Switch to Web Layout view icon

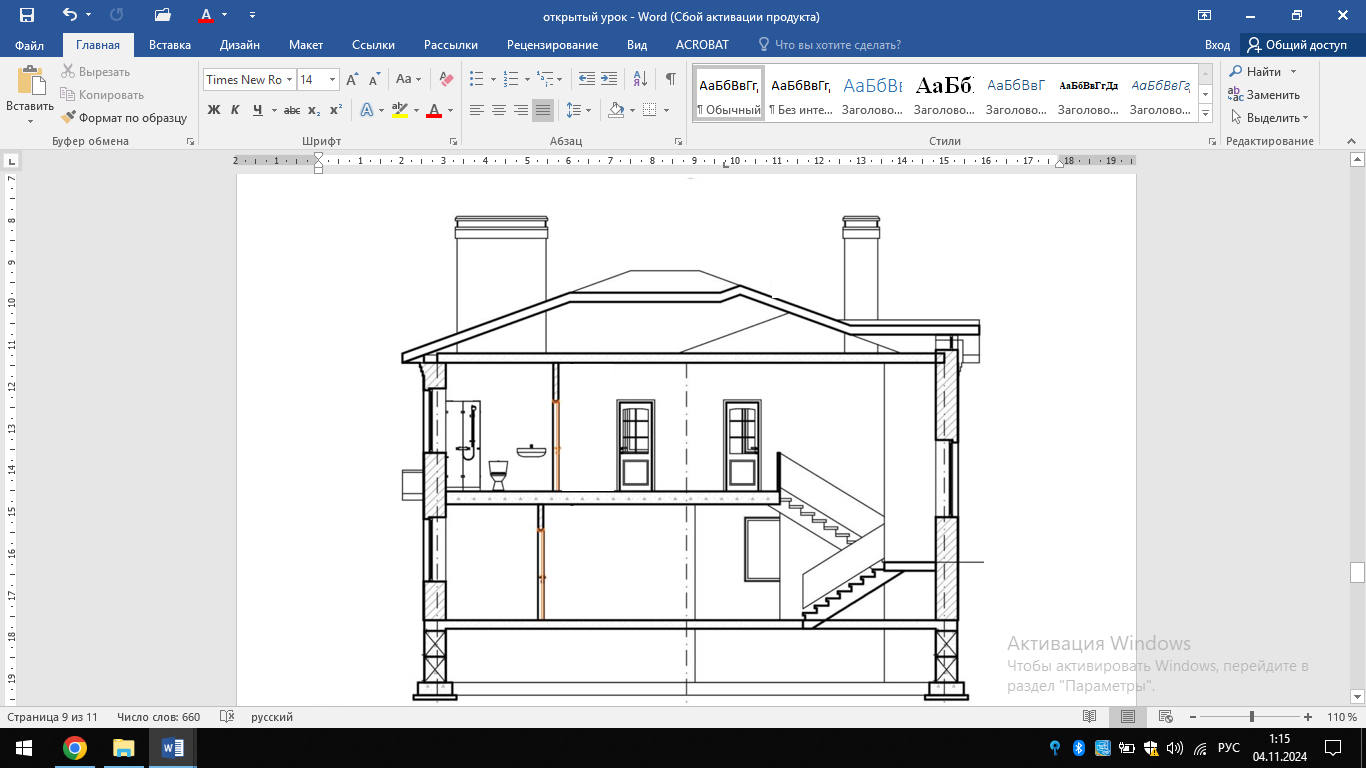pos(1166,717)
